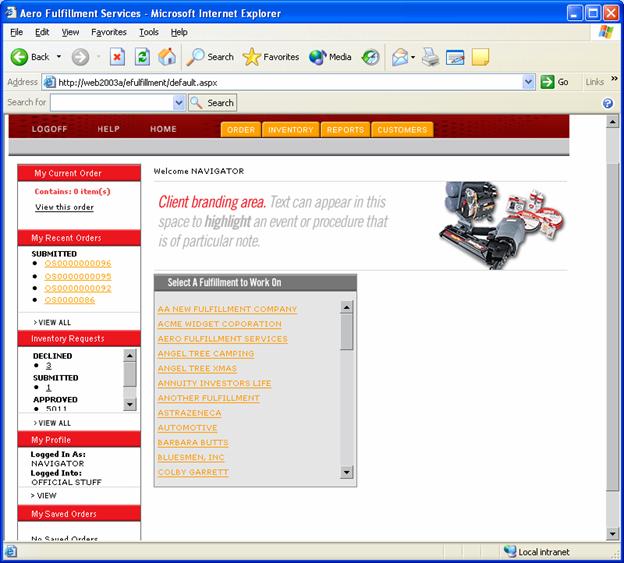Click the IE title bar icon
624x563 pixels.
(11, 13)
